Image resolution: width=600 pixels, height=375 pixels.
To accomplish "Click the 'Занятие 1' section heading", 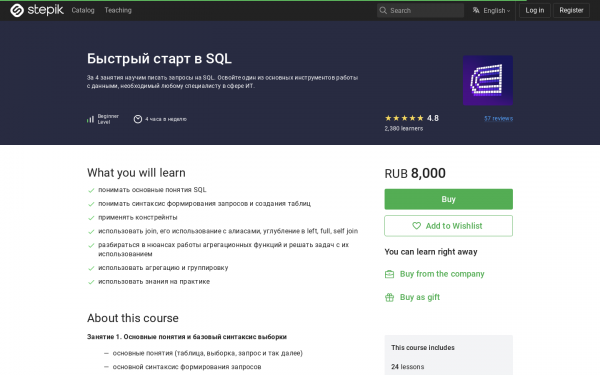I will coord(187,337).
